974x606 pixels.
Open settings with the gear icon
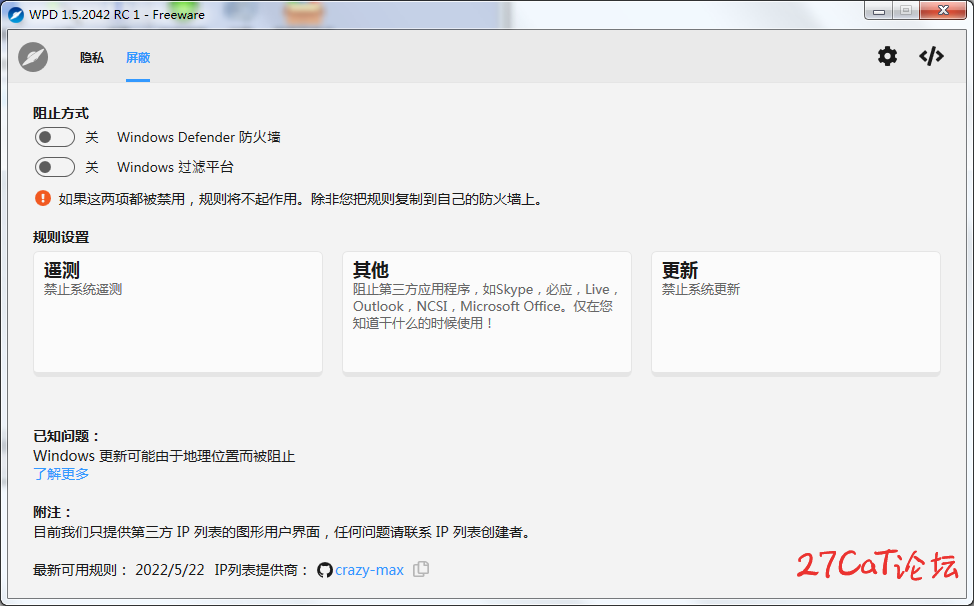(887, 57)
